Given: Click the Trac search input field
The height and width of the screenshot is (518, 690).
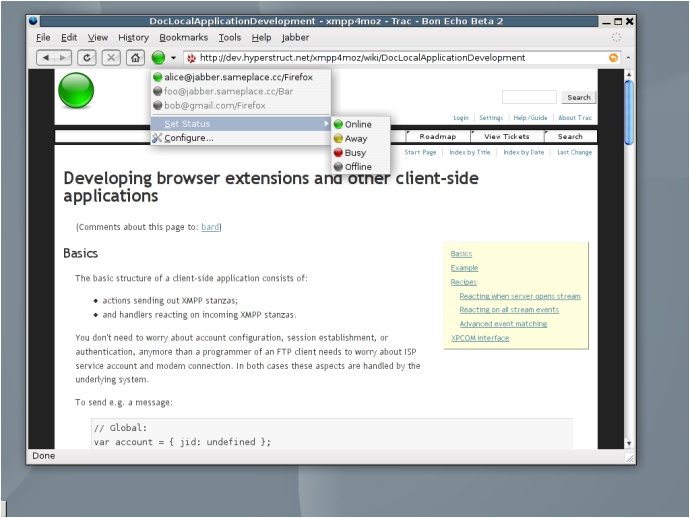Looking at the screenshot, I should click(529, 97).
